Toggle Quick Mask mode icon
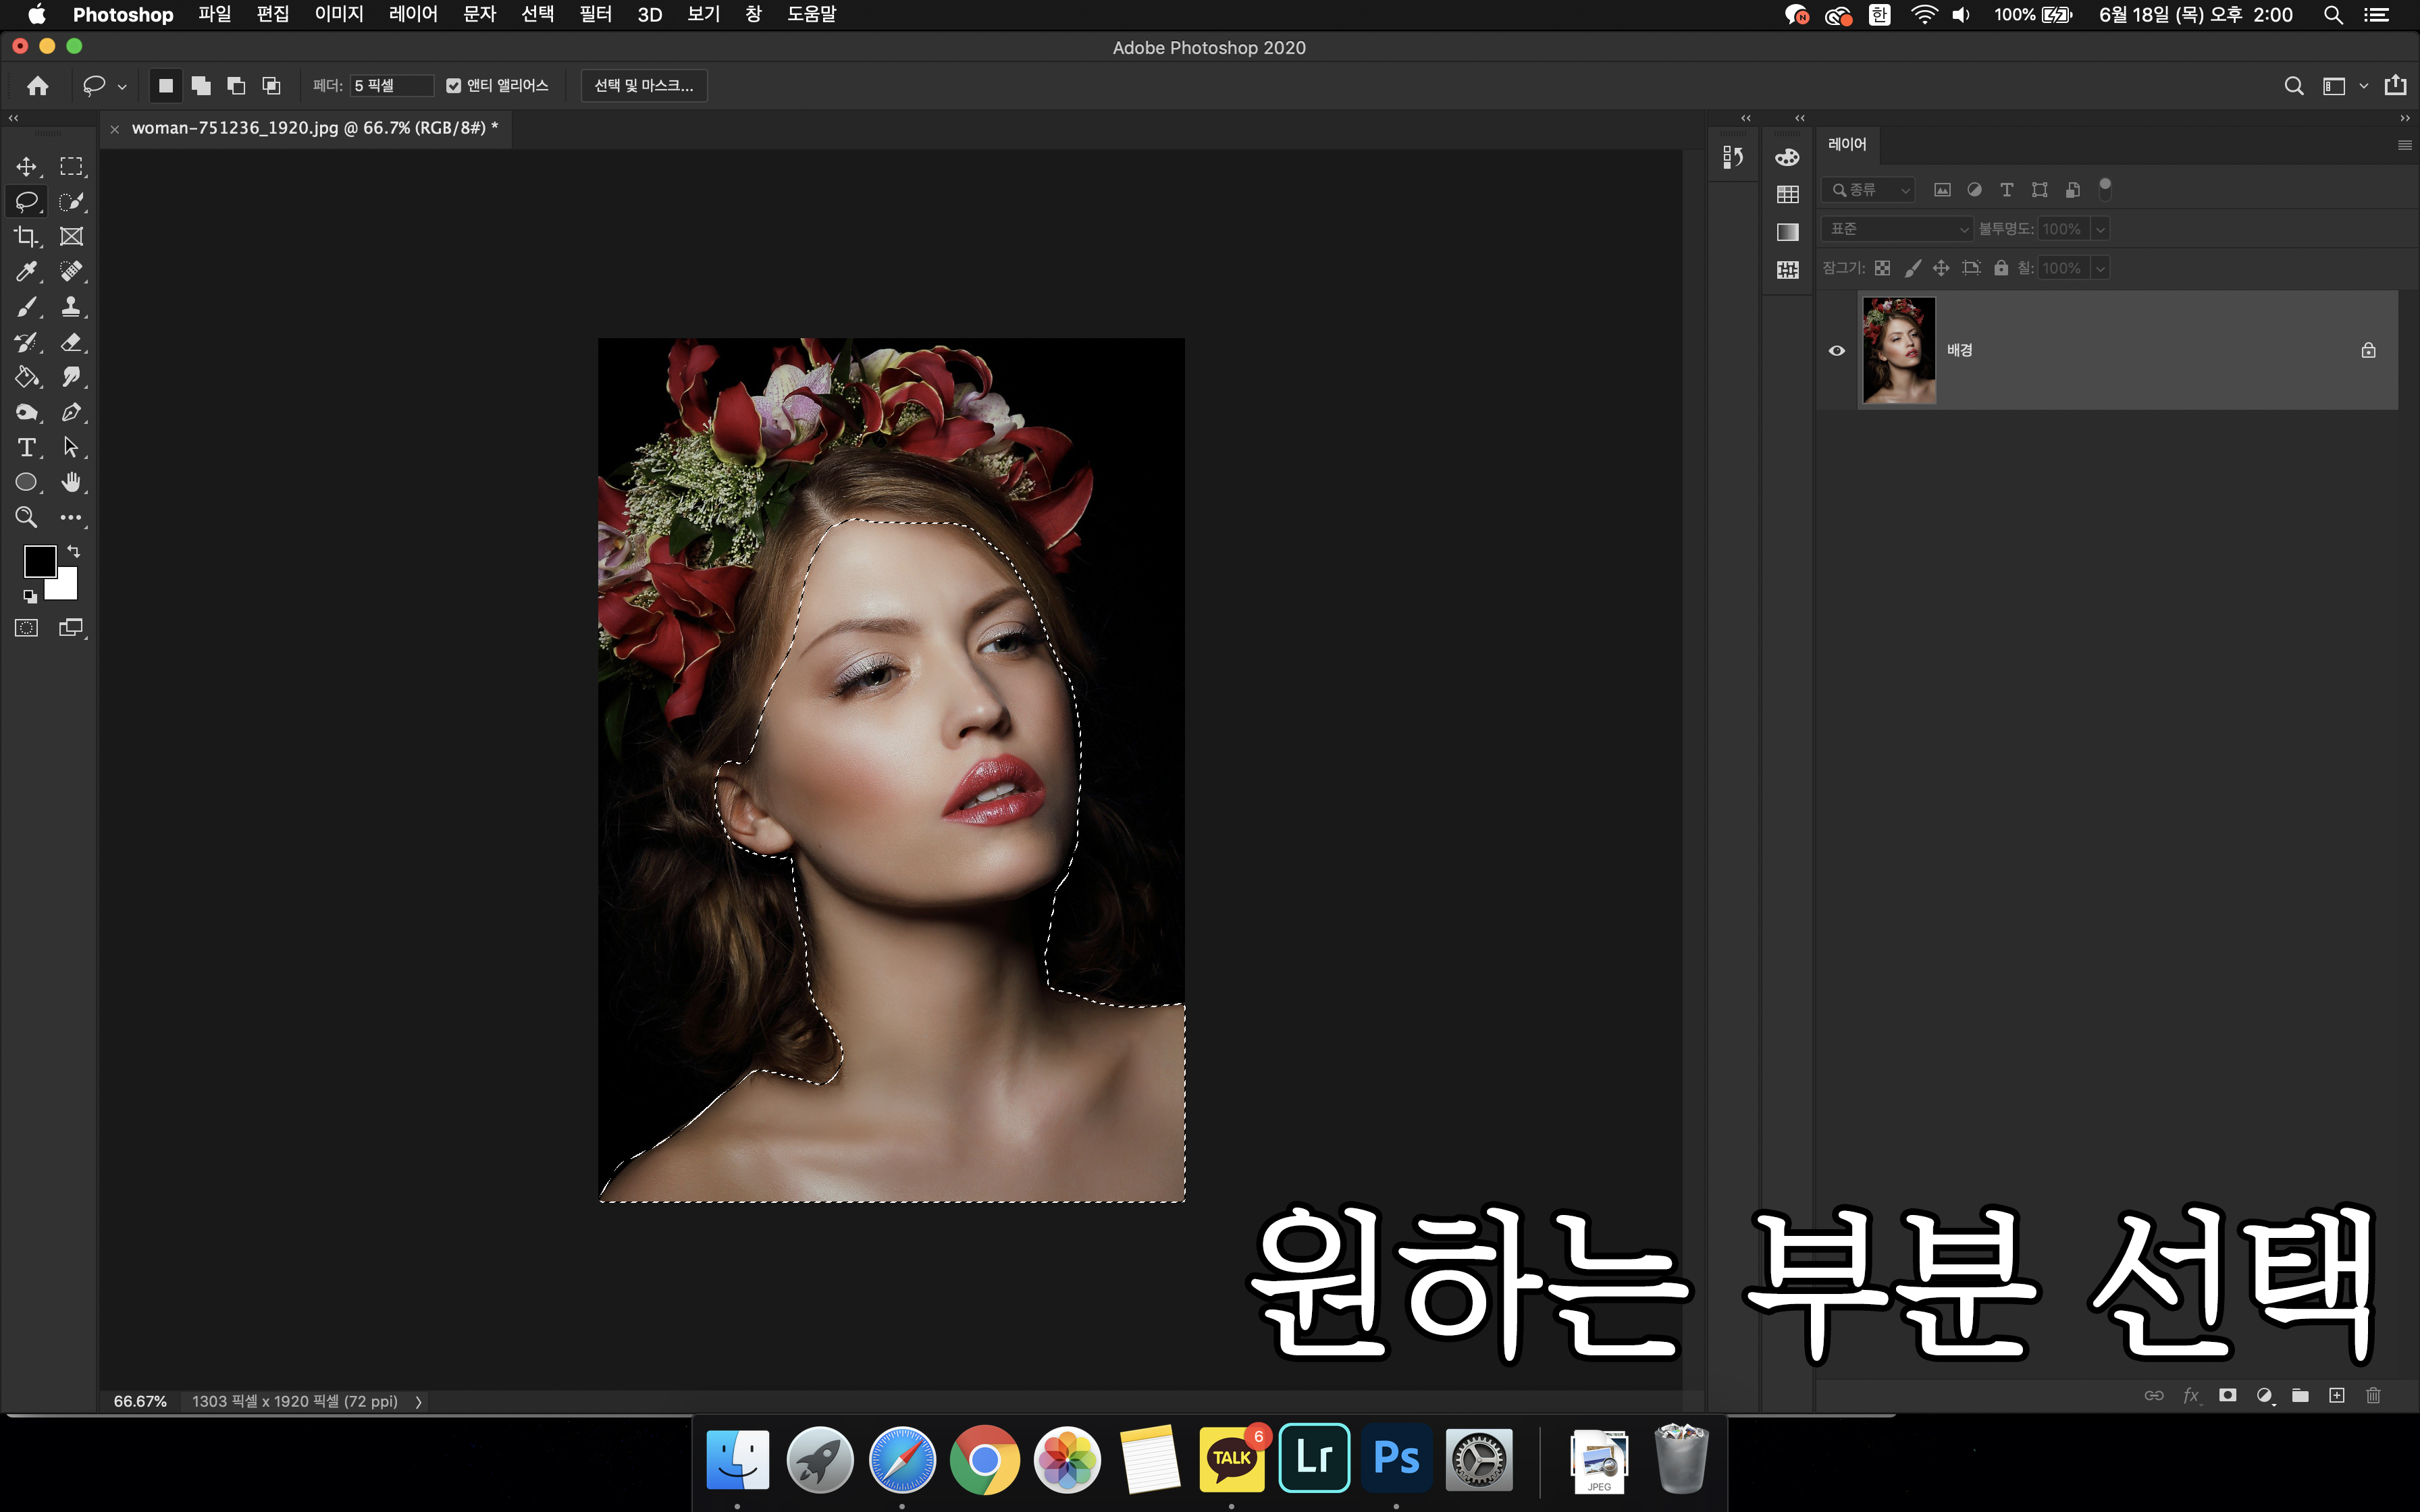 pyautogui.click(x=26, y=628)
